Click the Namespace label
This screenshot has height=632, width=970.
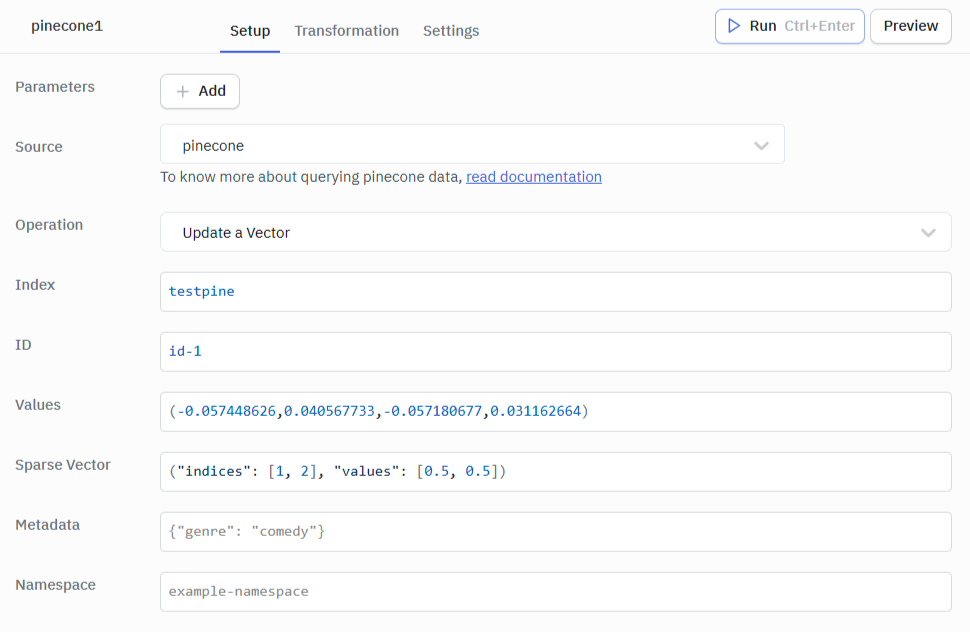[x=56, y=585]
